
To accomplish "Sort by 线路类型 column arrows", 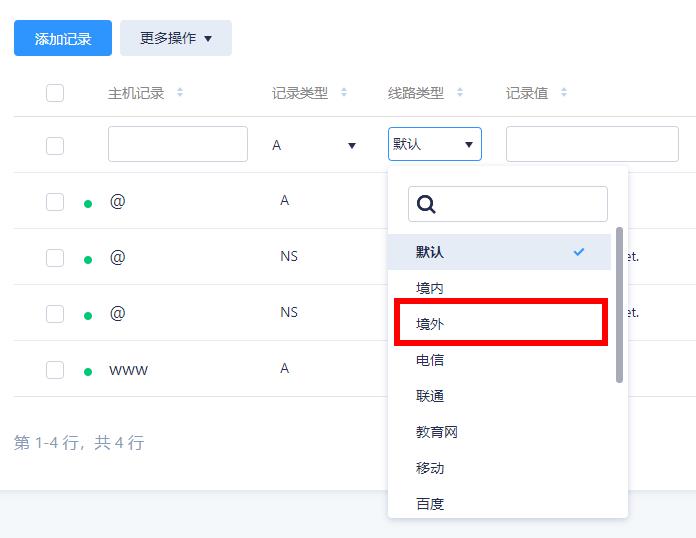I will coord(460,93).
